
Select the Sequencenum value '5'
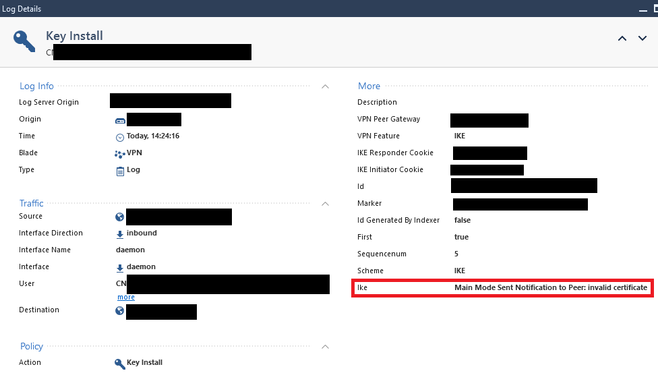click(456, 254)
